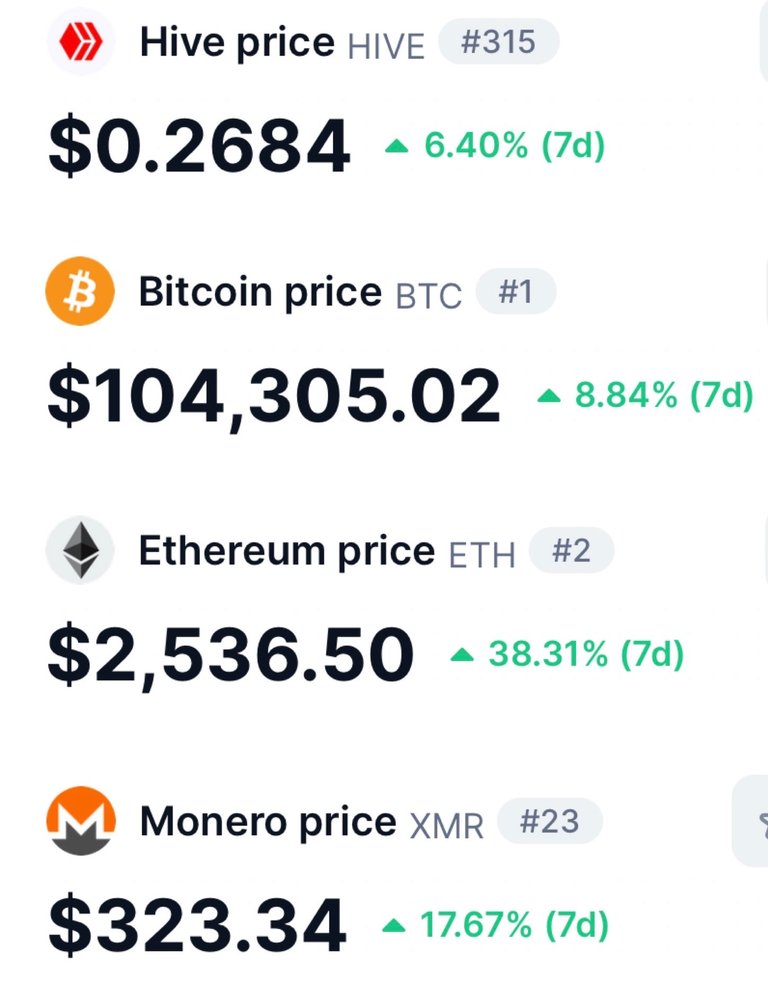768x983 pixels.
Task: Click the green up arrow beside 17.67%
Action: pyautogui.click(x=394, y=925)
